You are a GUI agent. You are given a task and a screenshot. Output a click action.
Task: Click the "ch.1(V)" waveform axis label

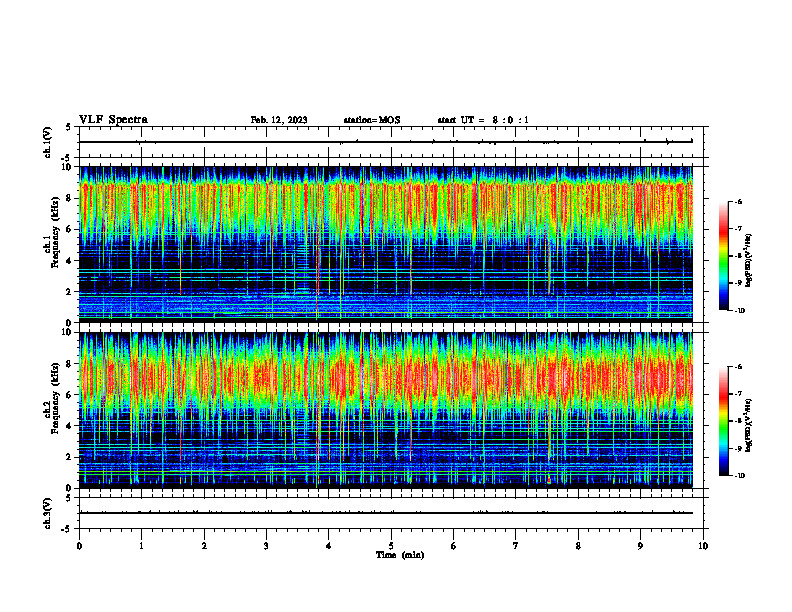pyautogui.click(x=47, y=142)
